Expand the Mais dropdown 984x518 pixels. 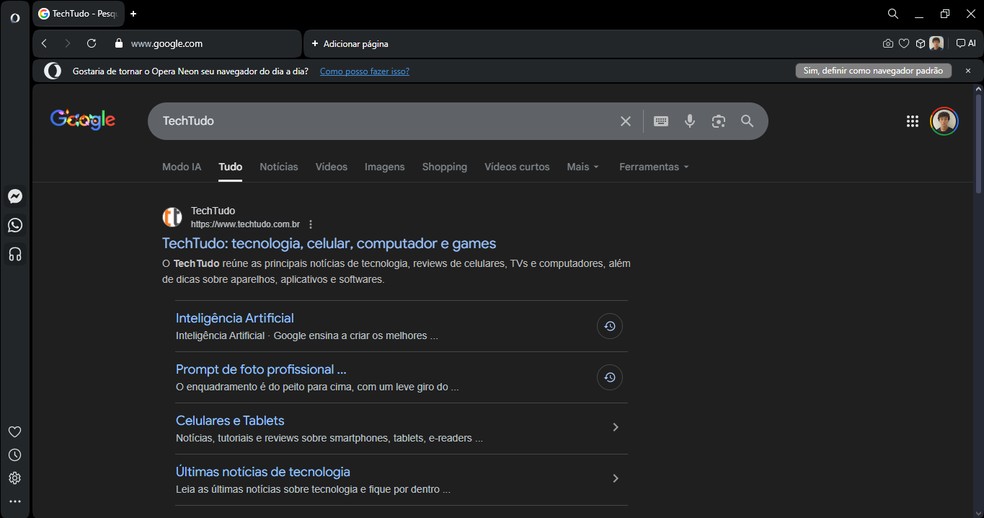(x=583, y=166)
